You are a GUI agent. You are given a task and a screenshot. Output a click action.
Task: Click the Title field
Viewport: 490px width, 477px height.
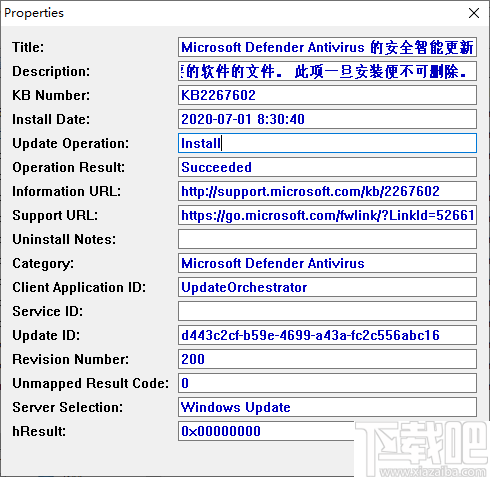coord(327,47)
